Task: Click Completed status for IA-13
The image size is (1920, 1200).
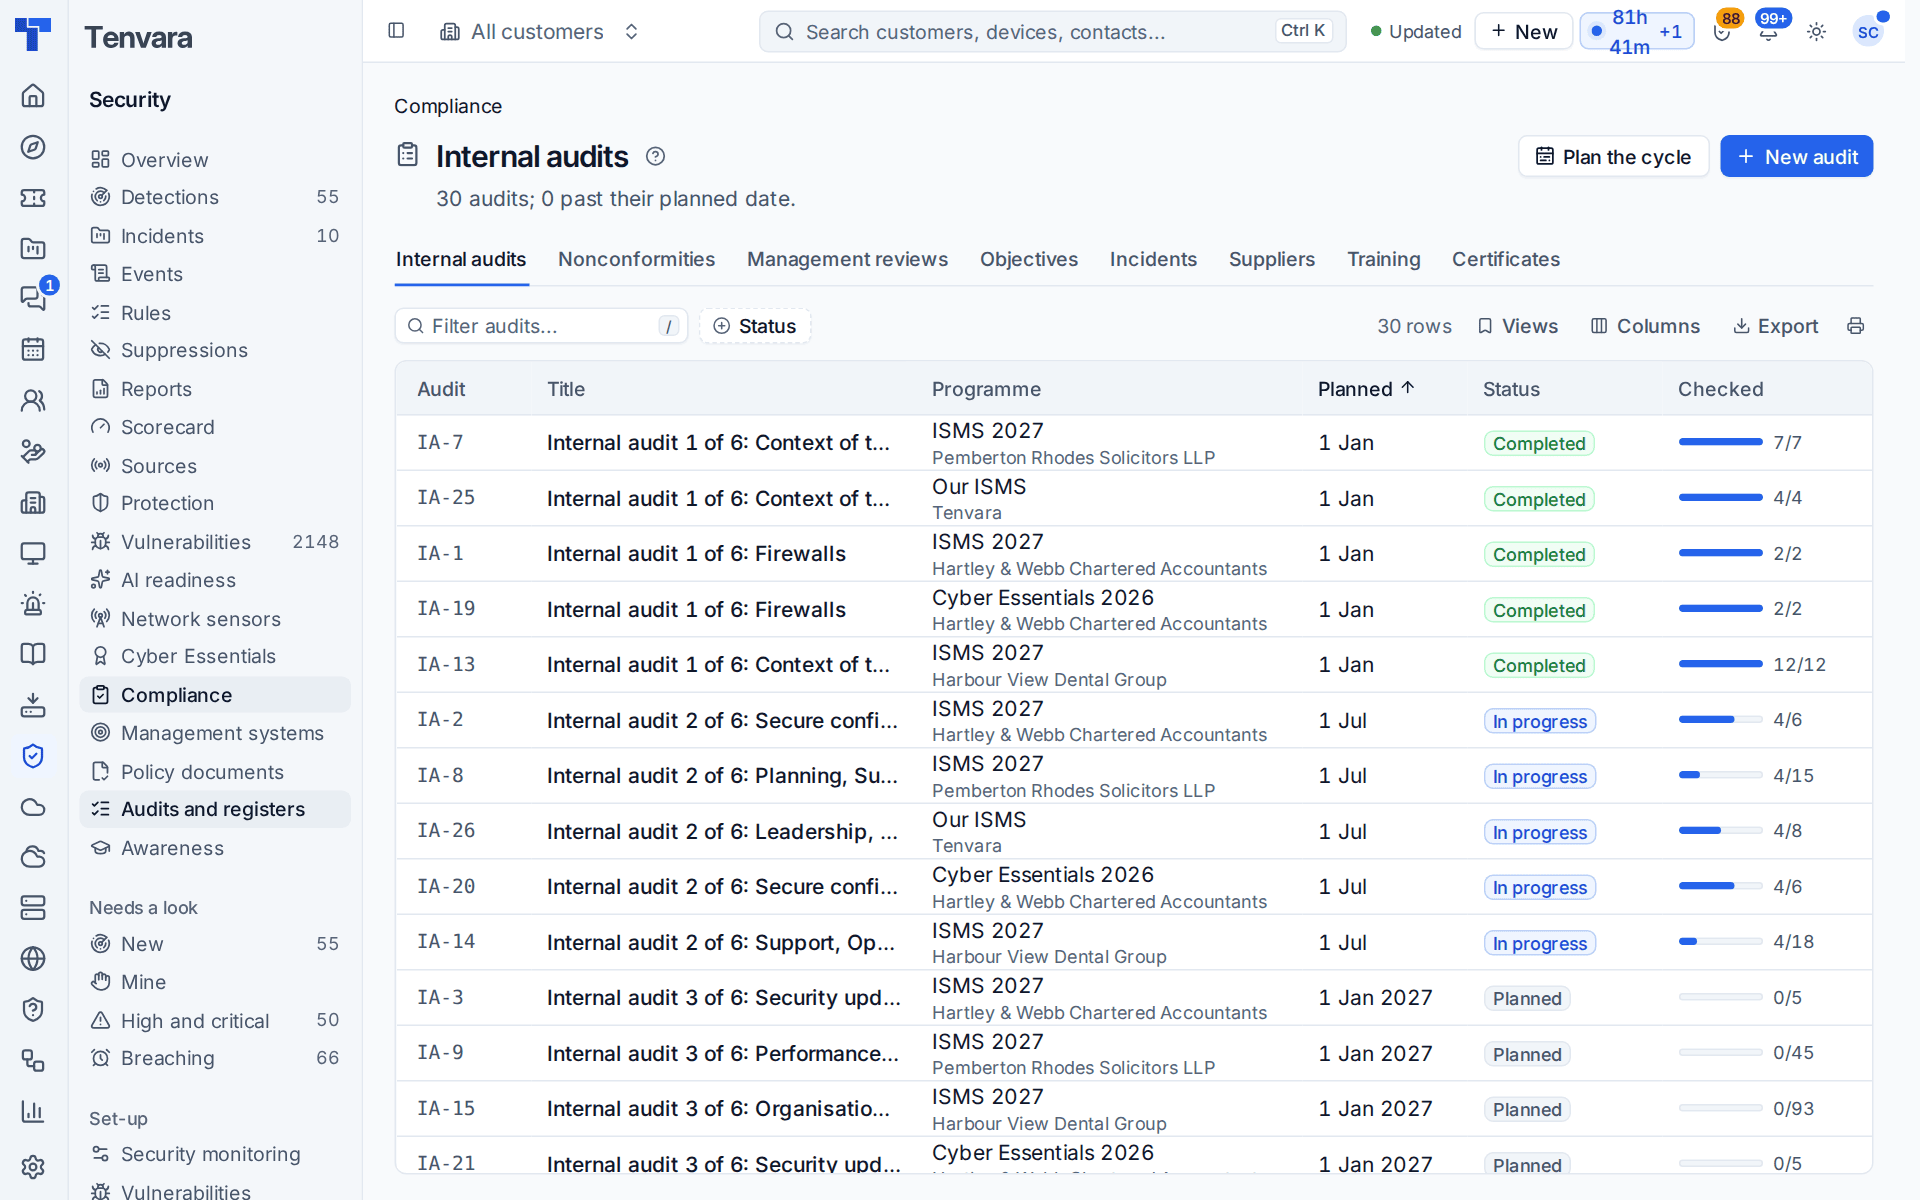Action: point(1539,665)
